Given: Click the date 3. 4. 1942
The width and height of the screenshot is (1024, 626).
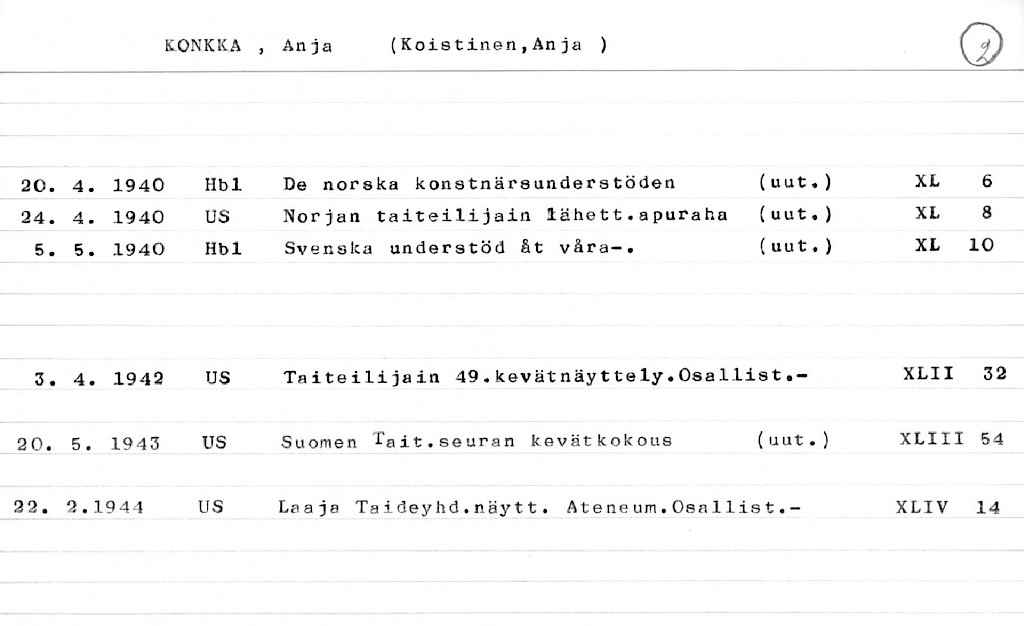Looking at the screenshot, I should click(99, 378).
